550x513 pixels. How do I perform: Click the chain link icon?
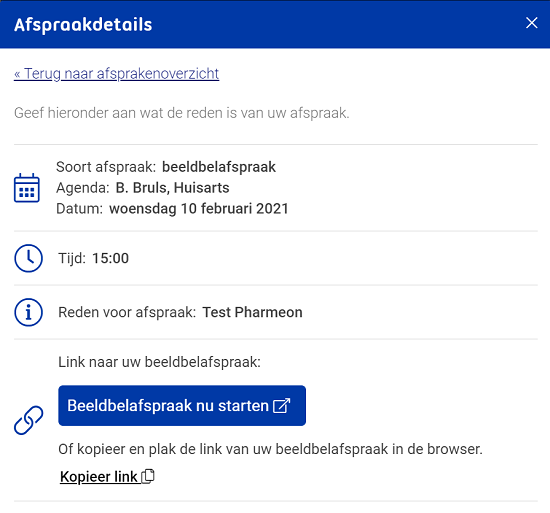click(28, 420)
